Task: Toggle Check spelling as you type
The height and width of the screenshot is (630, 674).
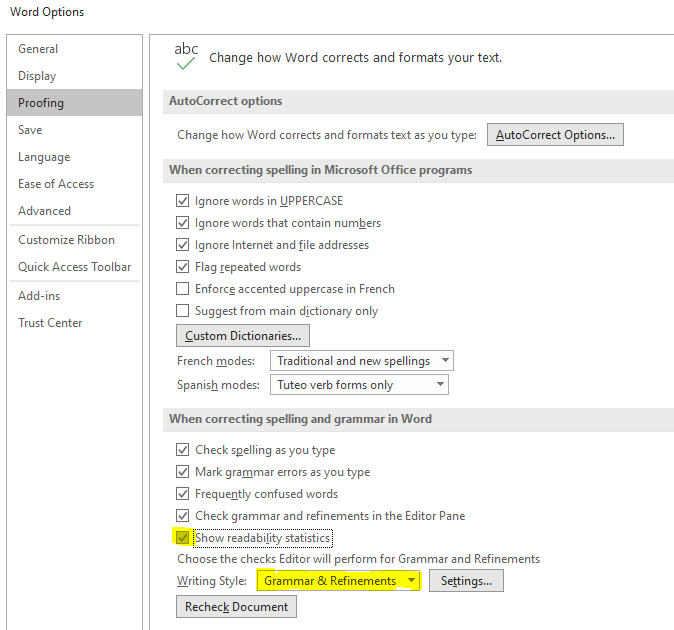Action: pos(183,450)
